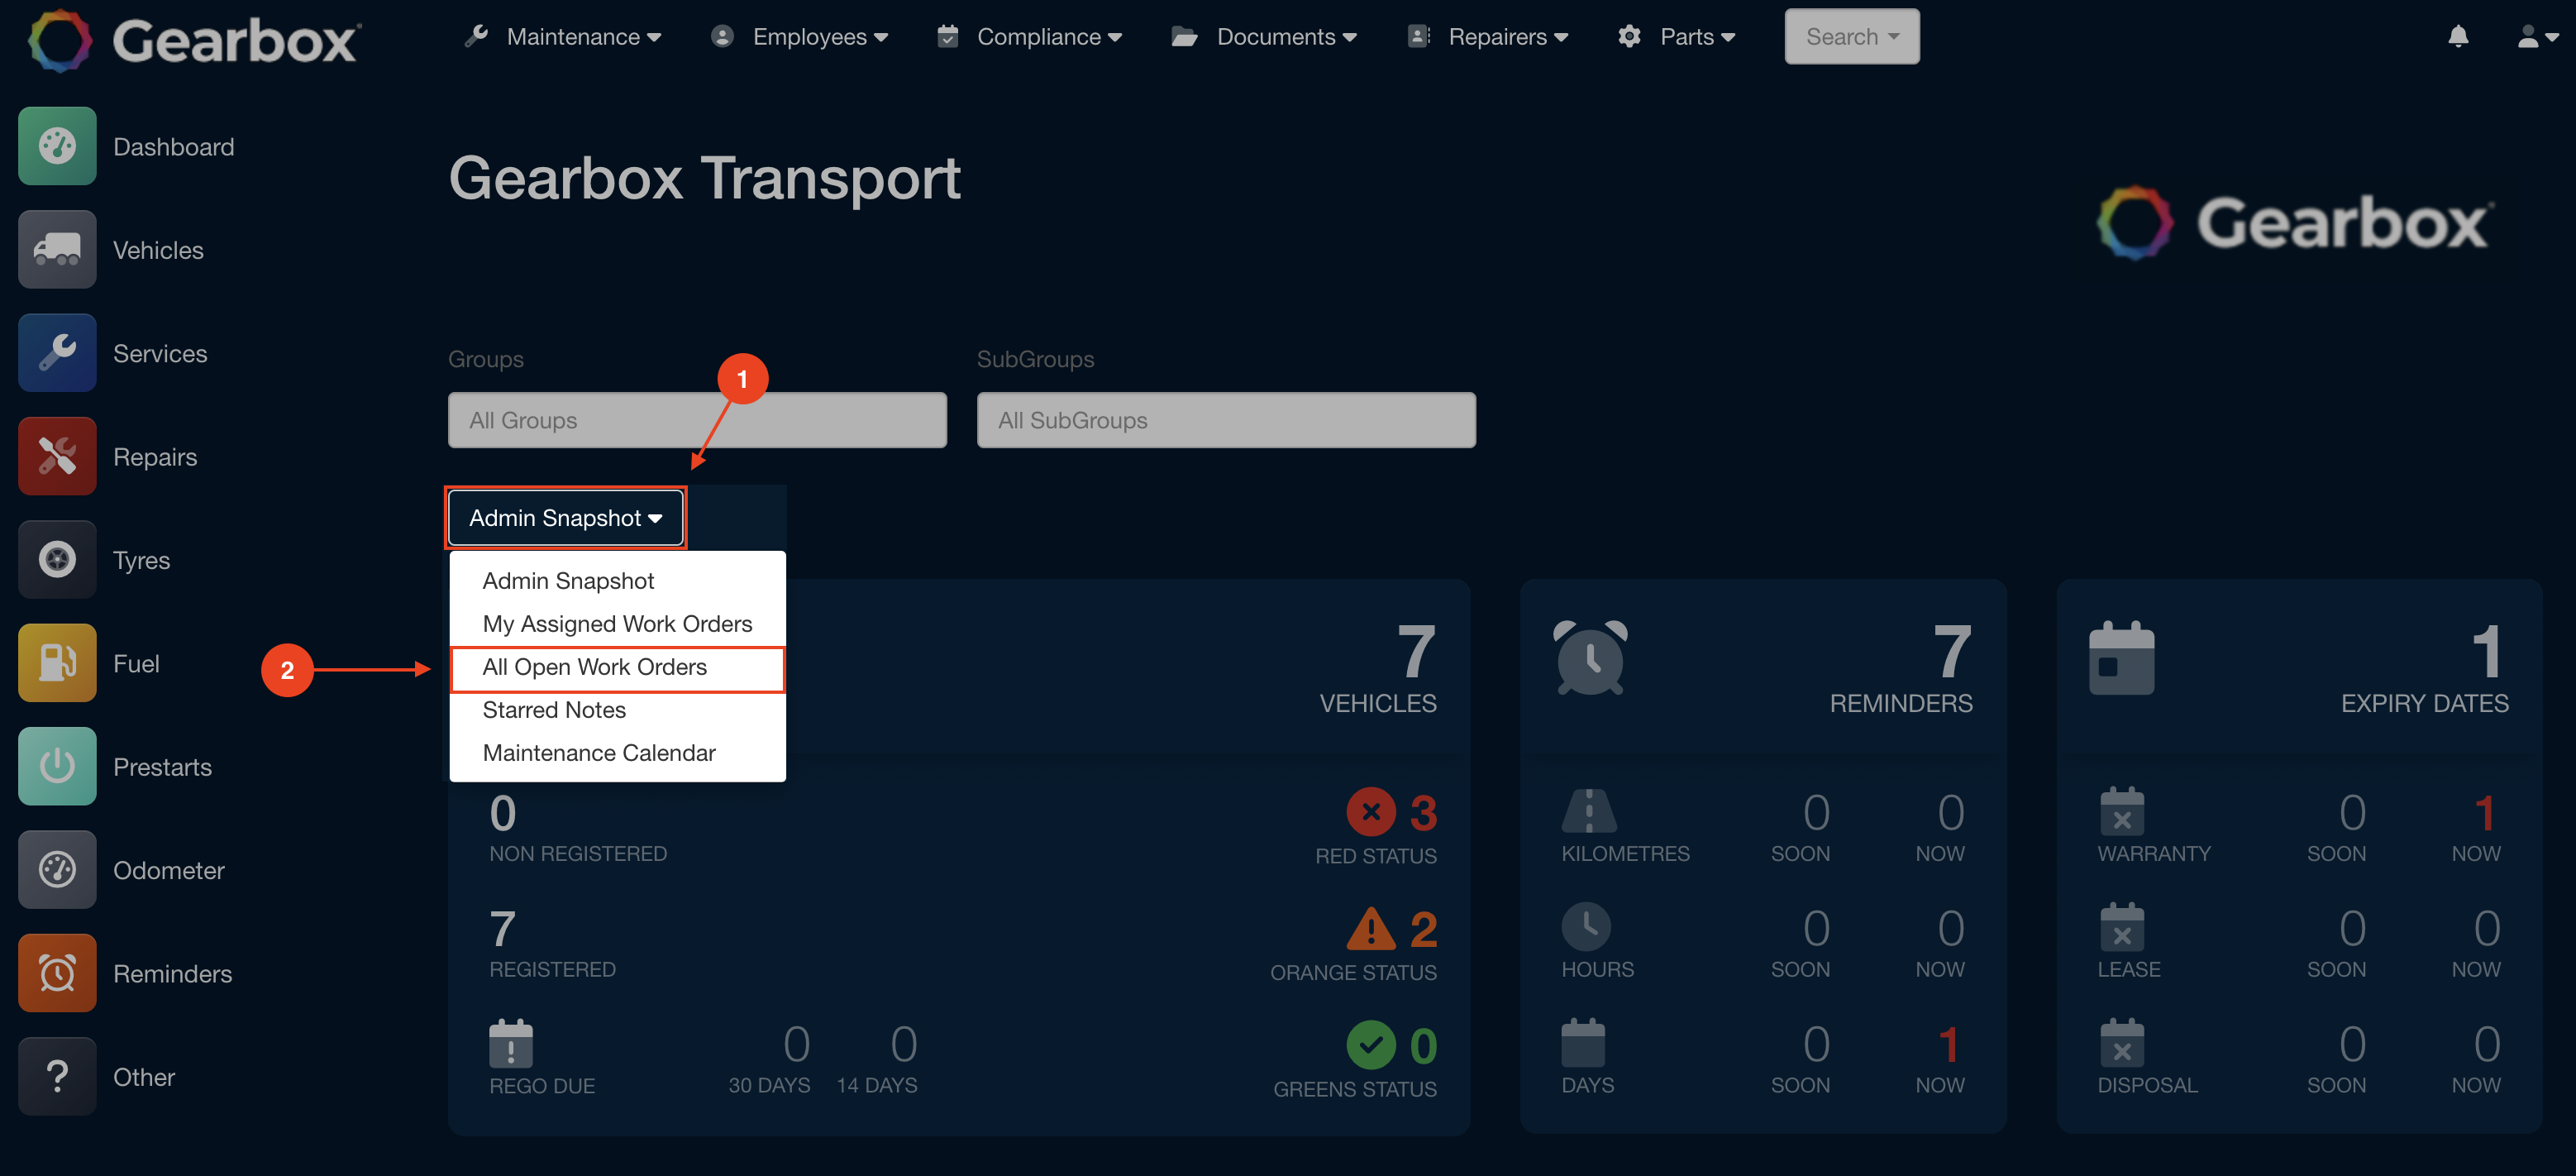Expand the Employees menu

point(799,37)
